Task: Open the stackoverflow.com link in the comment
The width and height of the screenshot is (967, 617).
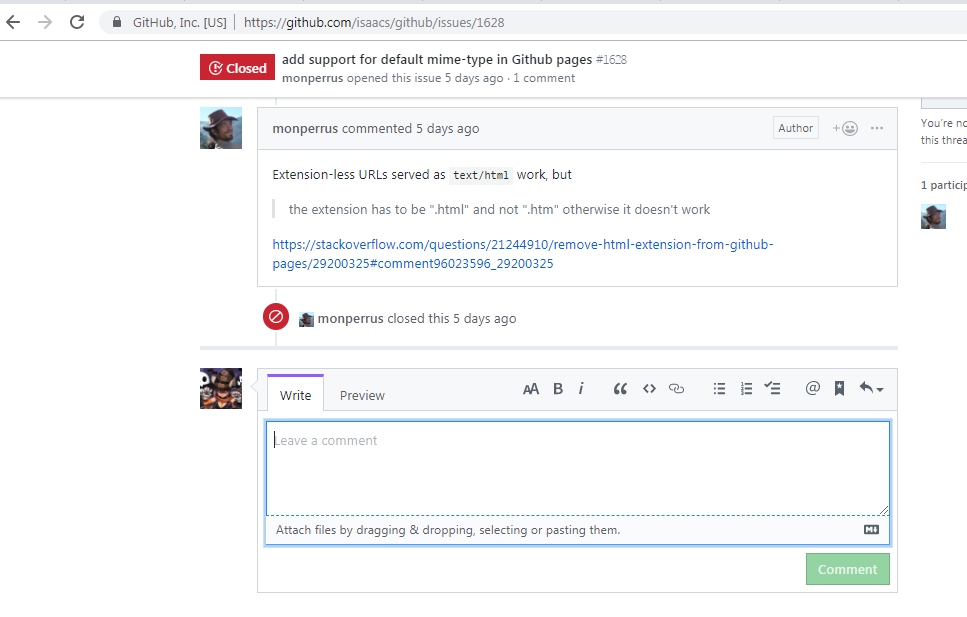Action: 522,254
